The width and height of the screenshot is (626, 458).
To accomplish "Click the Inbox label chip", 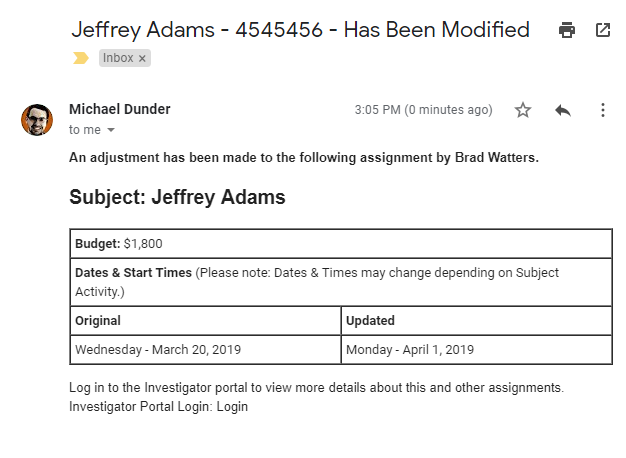I will (x=118, y=58).
